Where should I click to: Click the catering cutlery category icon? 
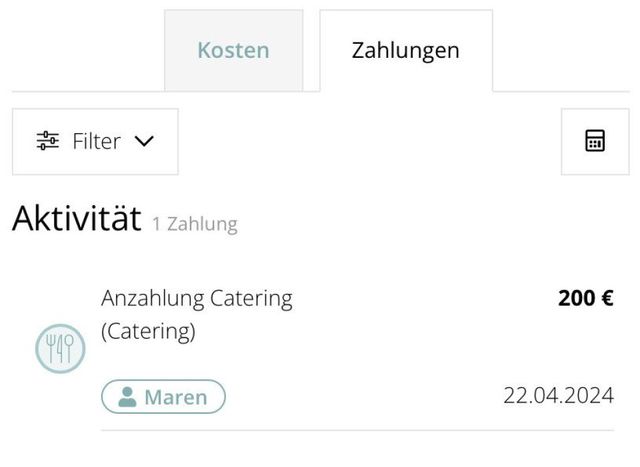pyautogui.click(x=60, y=349)
